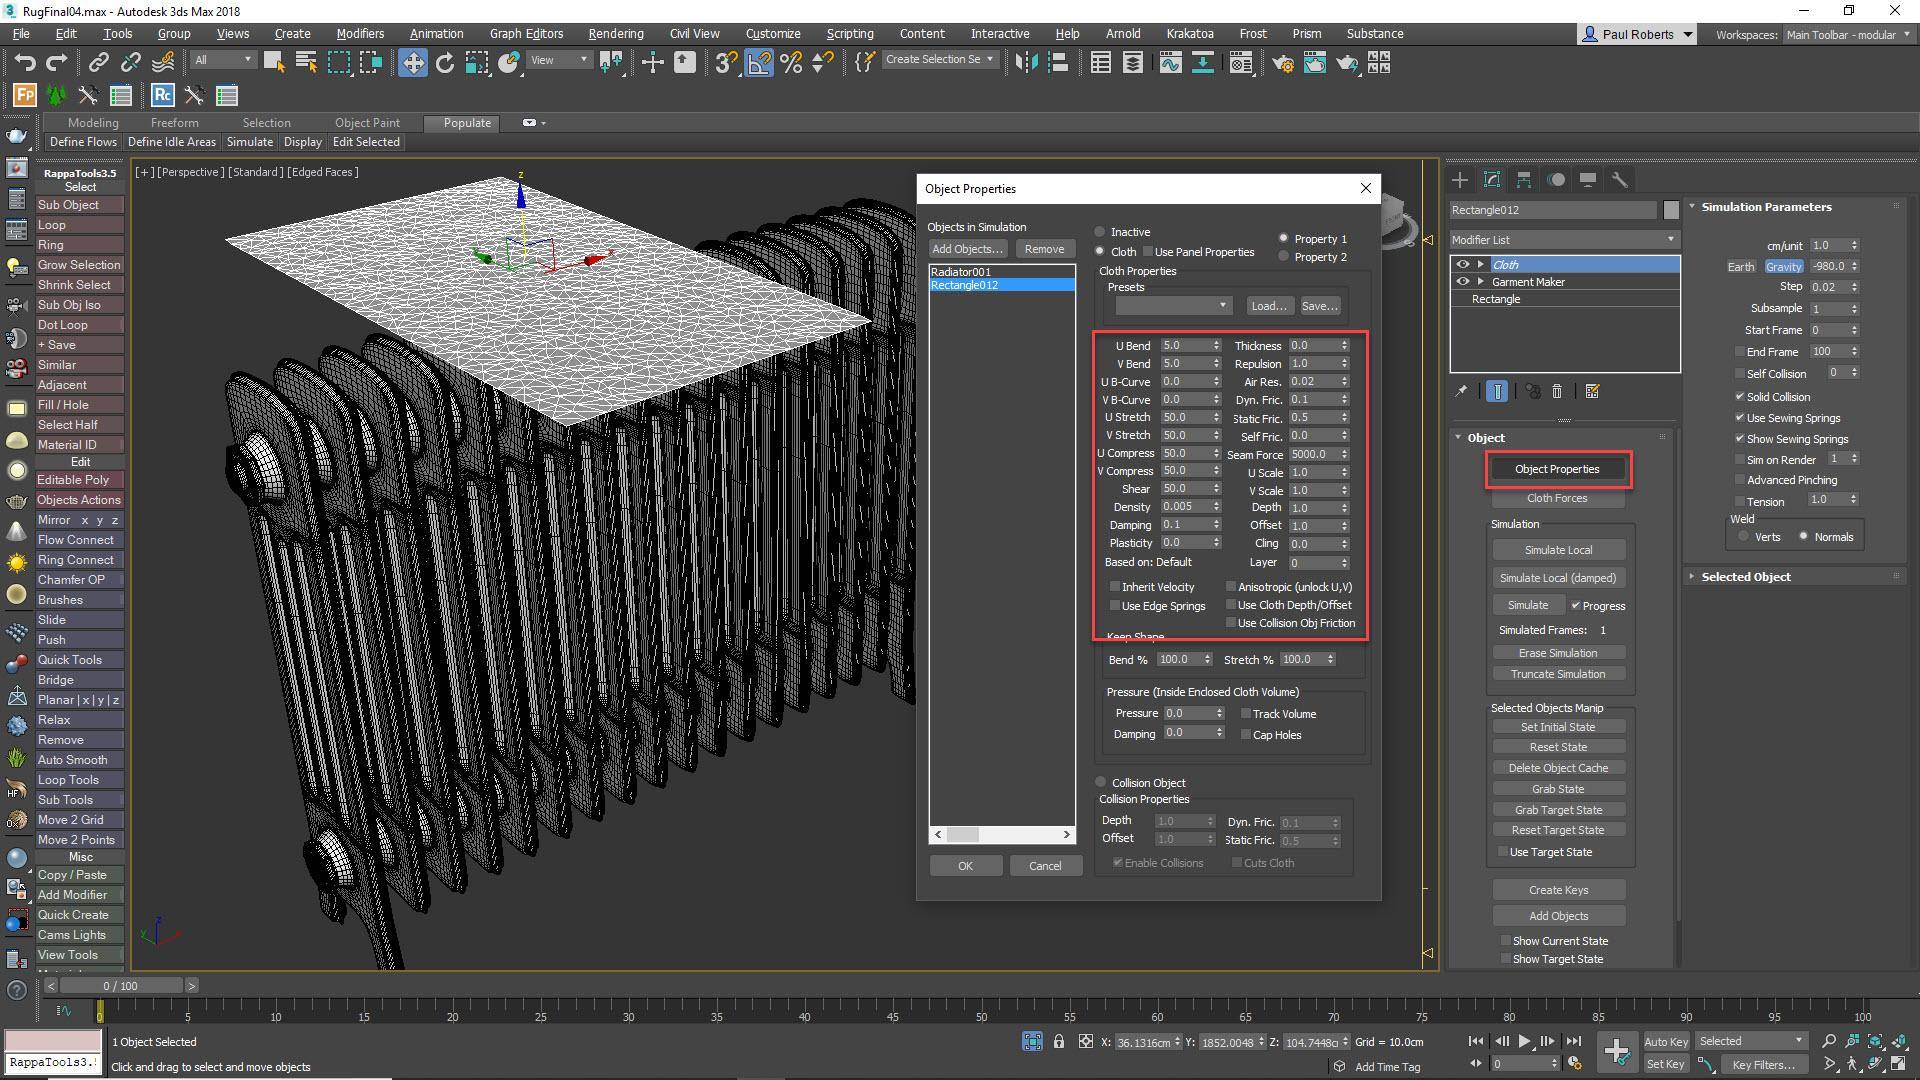This screenshot has width=1920, height=1080.
Task: Expand the Selected Object rollout
Action: coord(1746,577)
